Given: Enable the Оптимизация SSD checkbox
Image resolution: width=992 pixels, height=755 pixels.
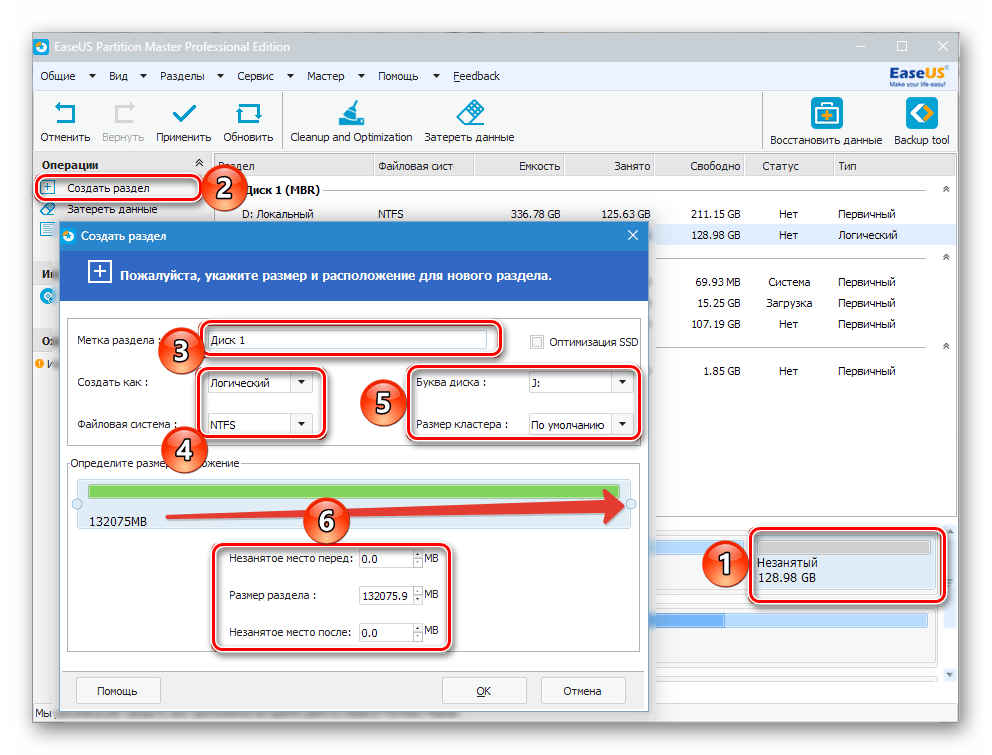Looking at the screenshot, I should click(537, 342).
